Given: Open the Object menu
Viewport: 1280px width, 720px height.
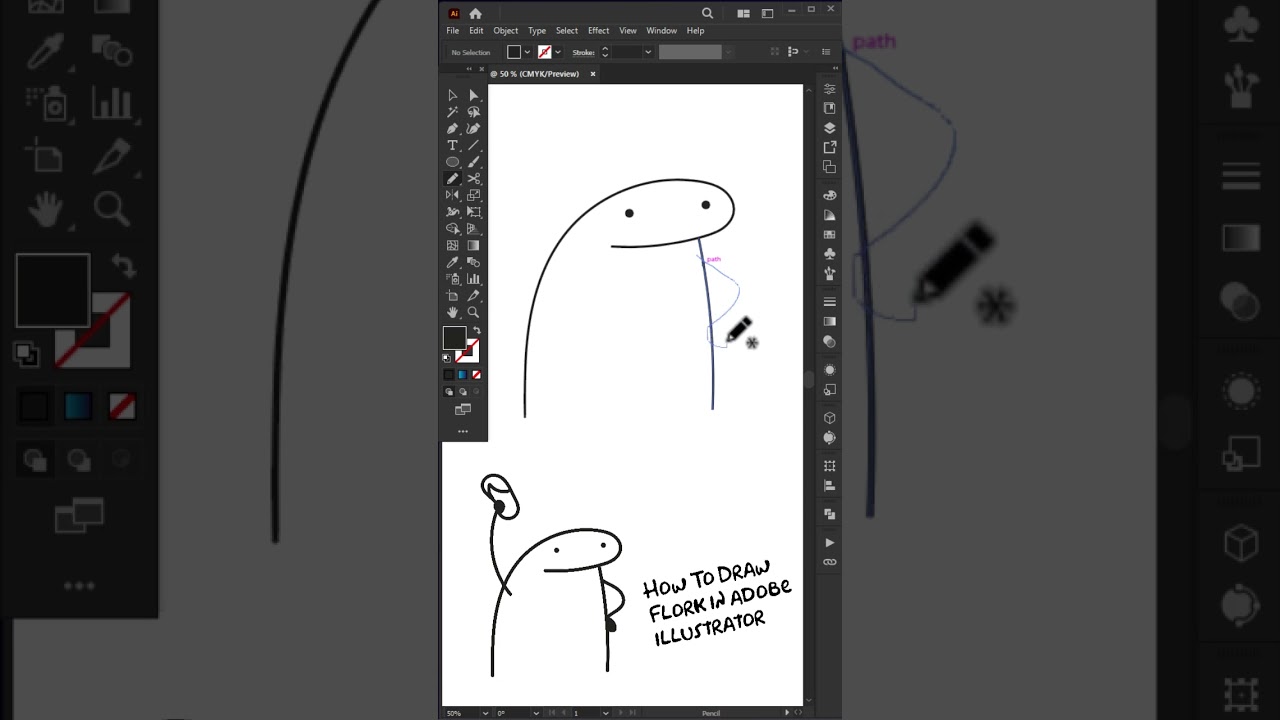Looking at the screenshot, I should pos(505,31).
